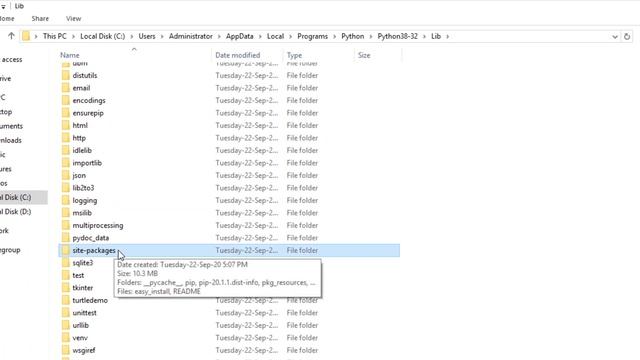This screenshot has width=640, height=360.
Task: Select the http folder icon
Action: pos(66,138)
